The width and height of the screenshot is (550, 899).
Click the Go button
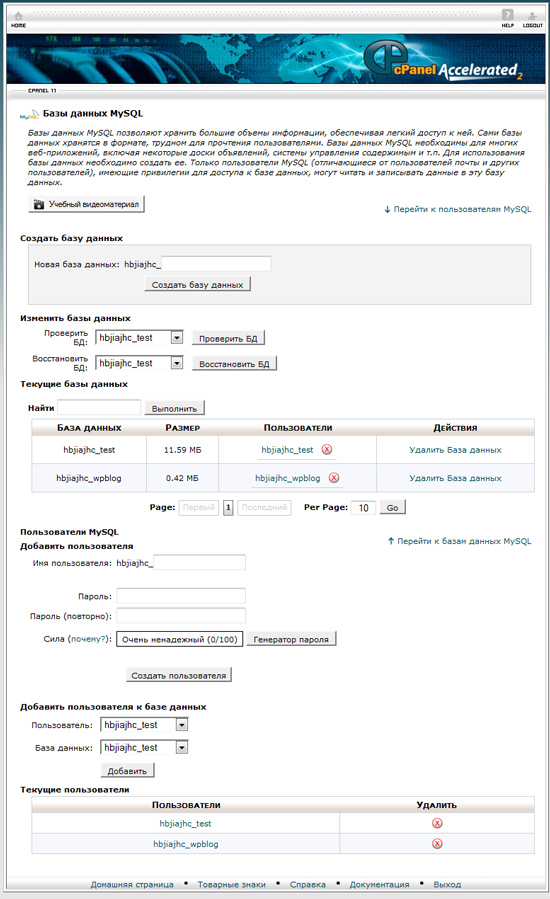pos(392,507)
